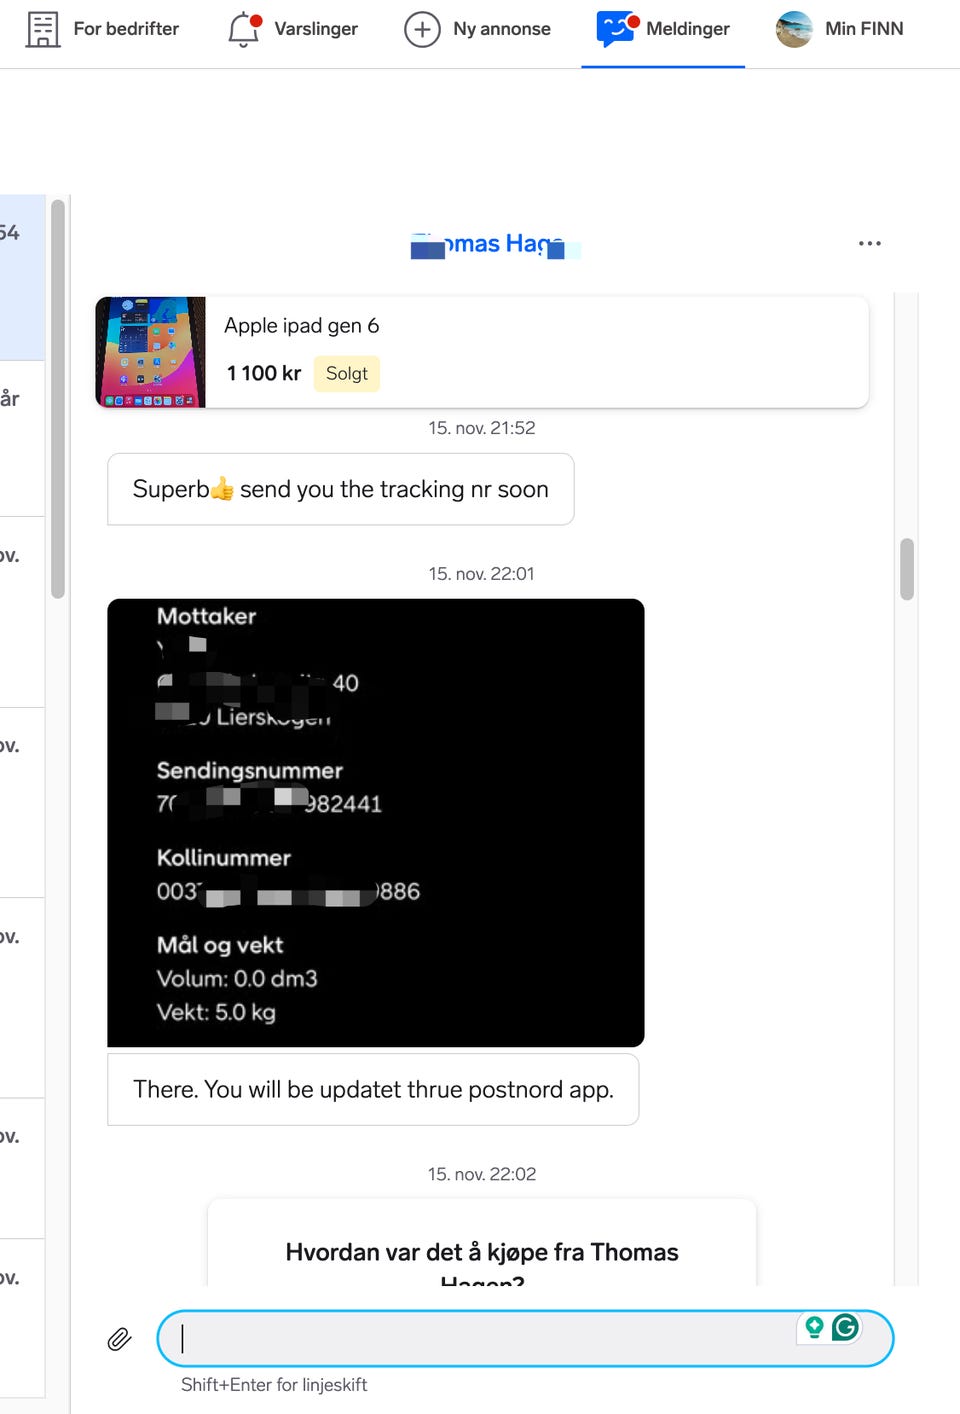Viewport: 960px width, 1414px height.
Task: Select the Meldinger tab label
Action: tap(688, 29)
